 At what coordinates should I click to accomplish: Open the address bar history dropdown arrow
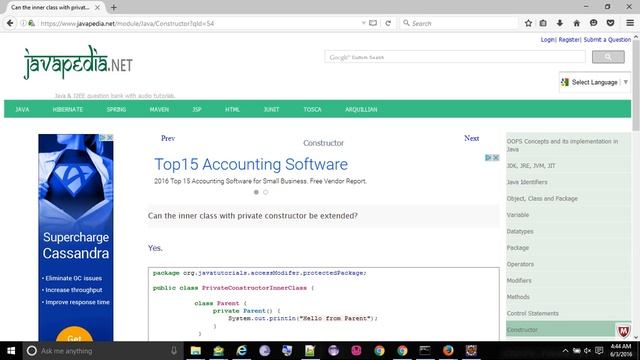(x=363, y=23)
